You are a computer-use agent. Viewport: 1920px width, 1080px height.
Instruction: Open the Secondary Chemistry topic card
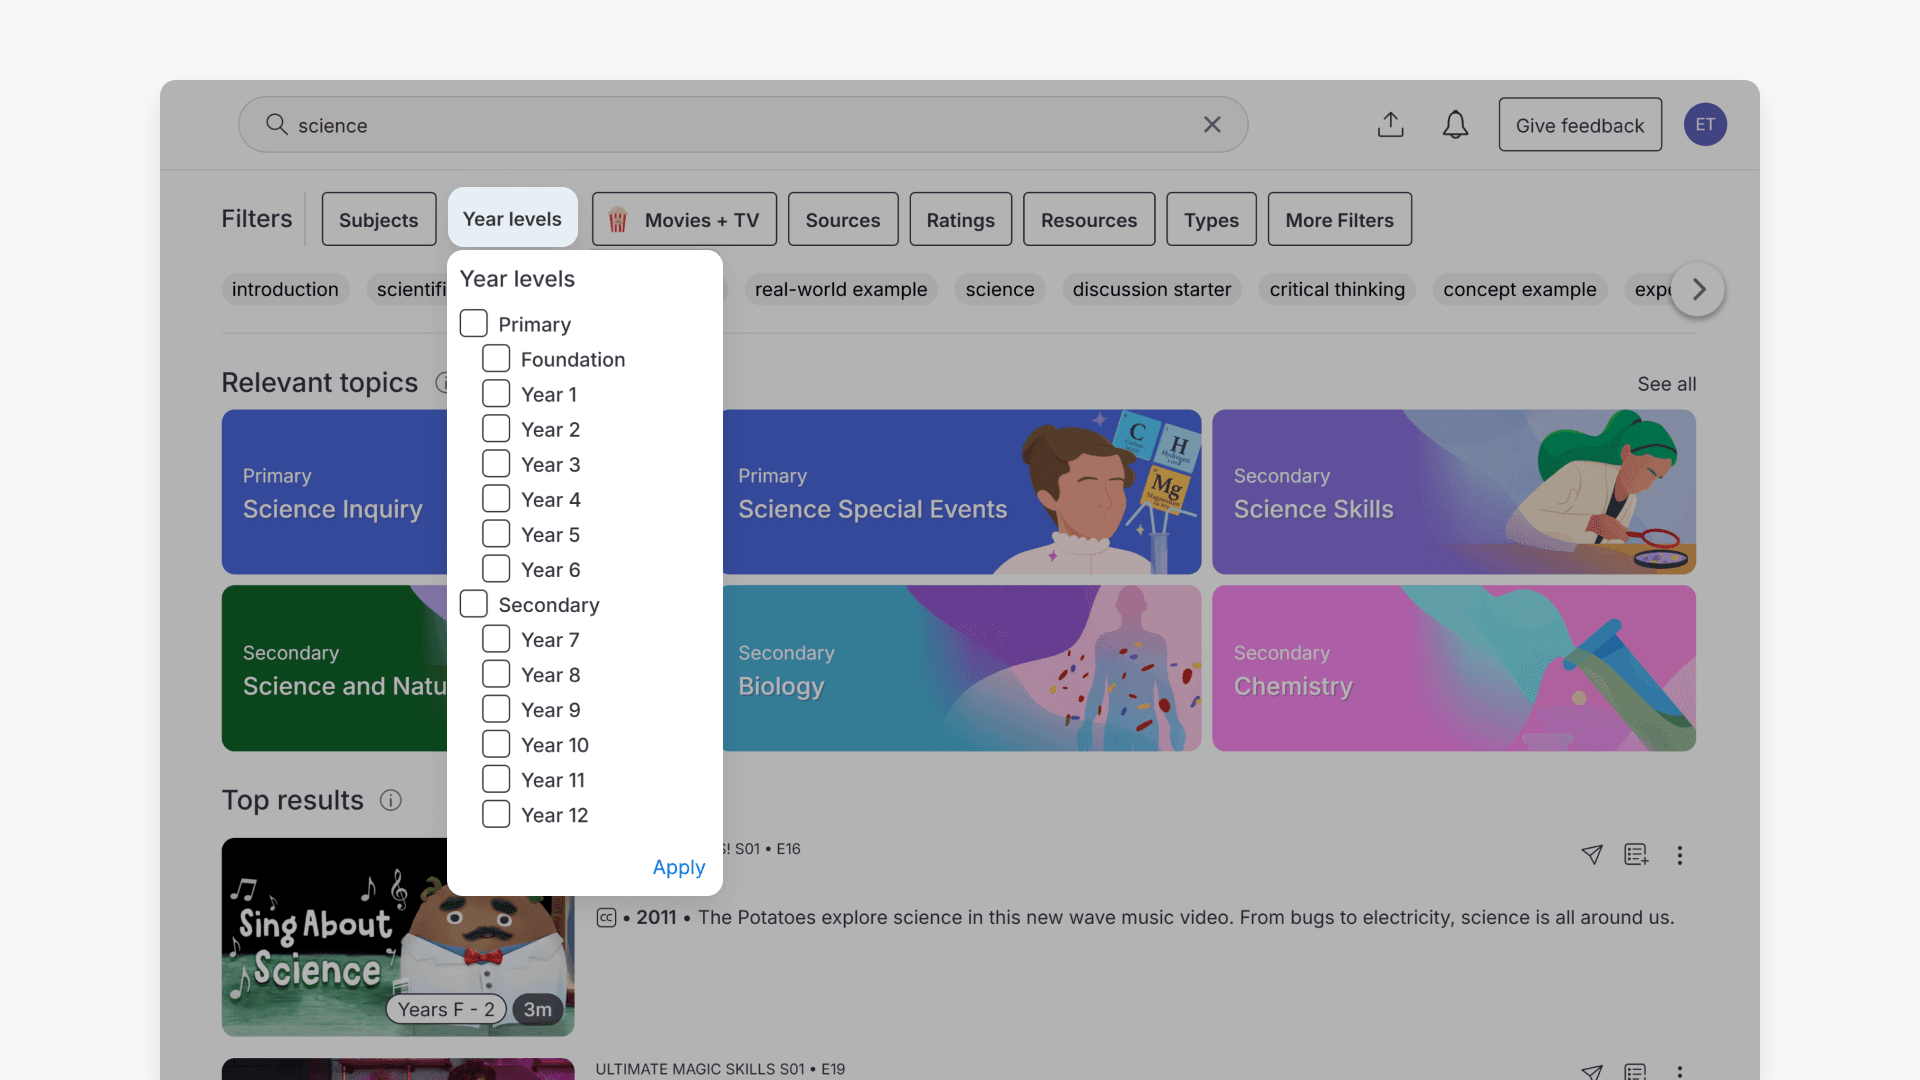(1453, 668)
